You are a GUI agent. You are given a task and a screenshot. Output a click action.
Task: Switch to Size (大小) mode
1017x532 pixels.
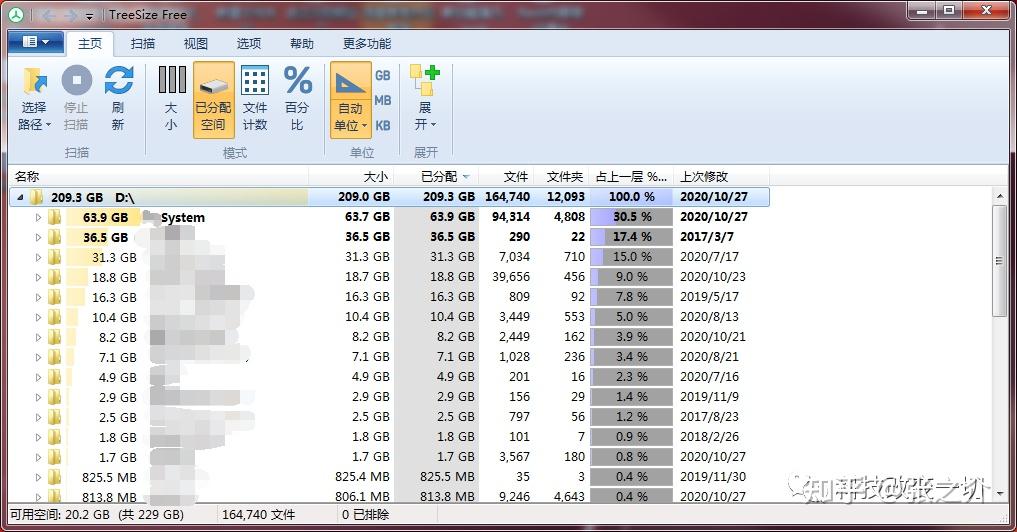171,99
